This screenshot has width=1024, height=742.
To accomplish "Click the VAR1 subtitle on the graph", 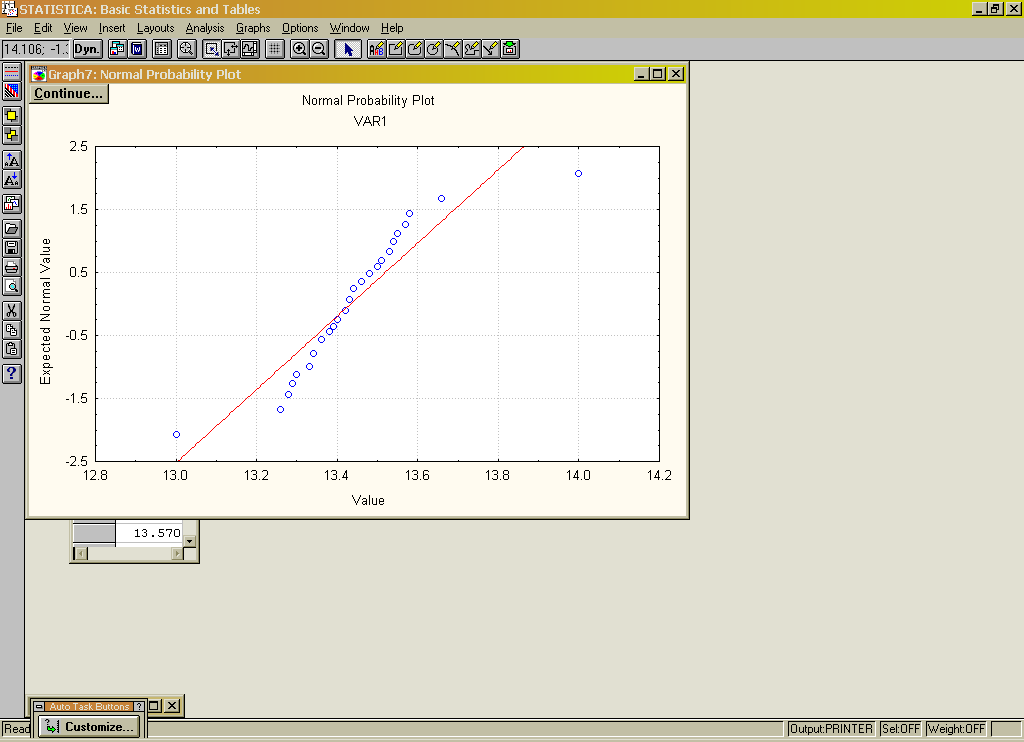I will click(x=370, y=121).
